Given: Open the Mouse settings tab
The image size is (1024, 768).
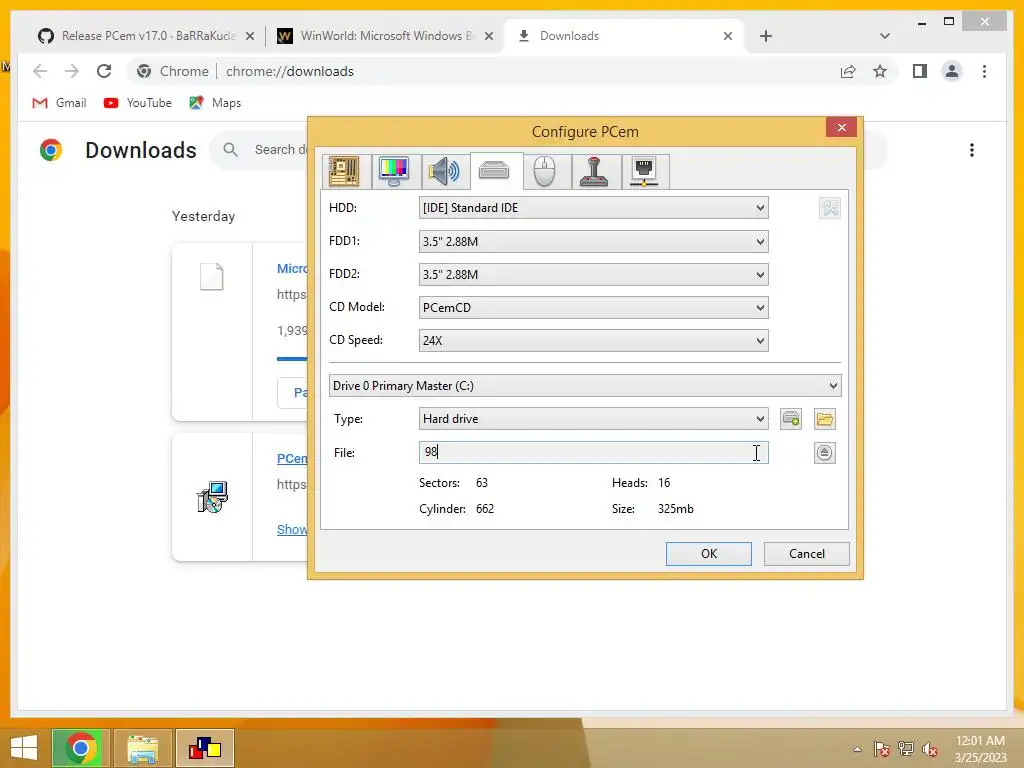Looking at the screenshot, I should [x=545, y=172].
